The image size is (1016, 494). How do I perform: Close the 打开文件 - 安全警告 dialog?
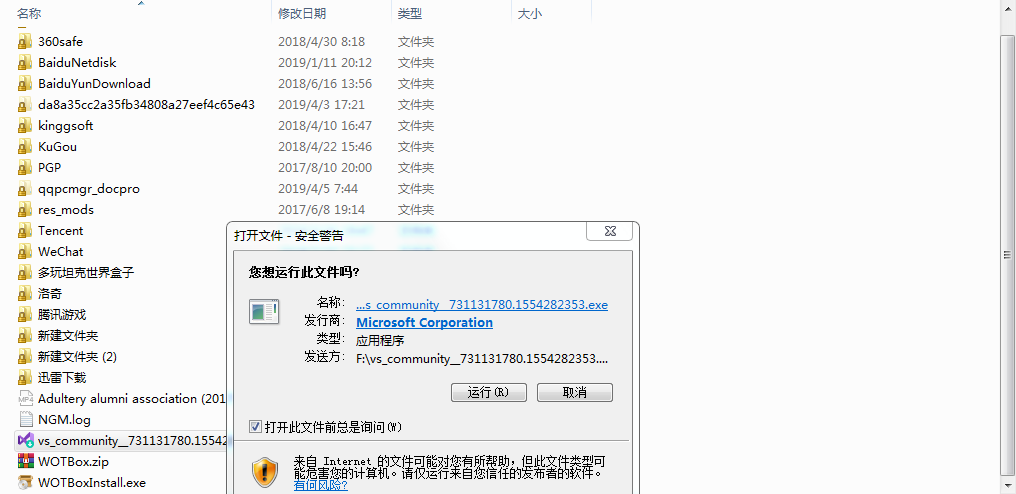coord(610,231)
